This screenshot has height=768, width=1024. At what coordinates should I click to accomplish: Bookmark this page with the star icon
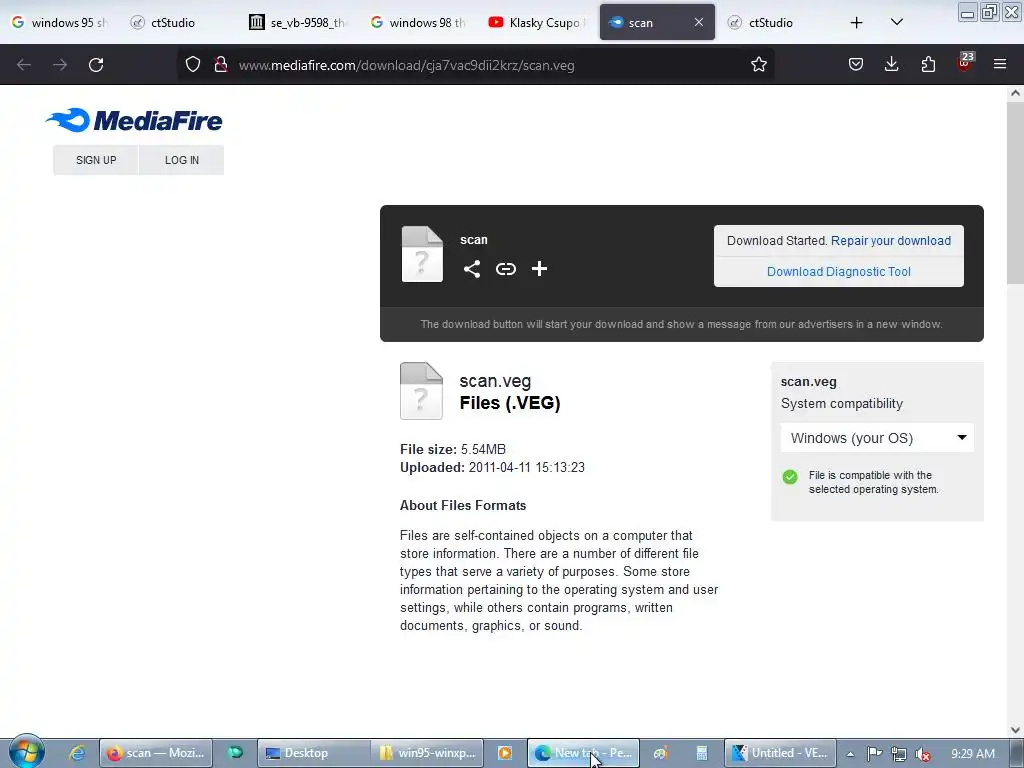[758, 65]
